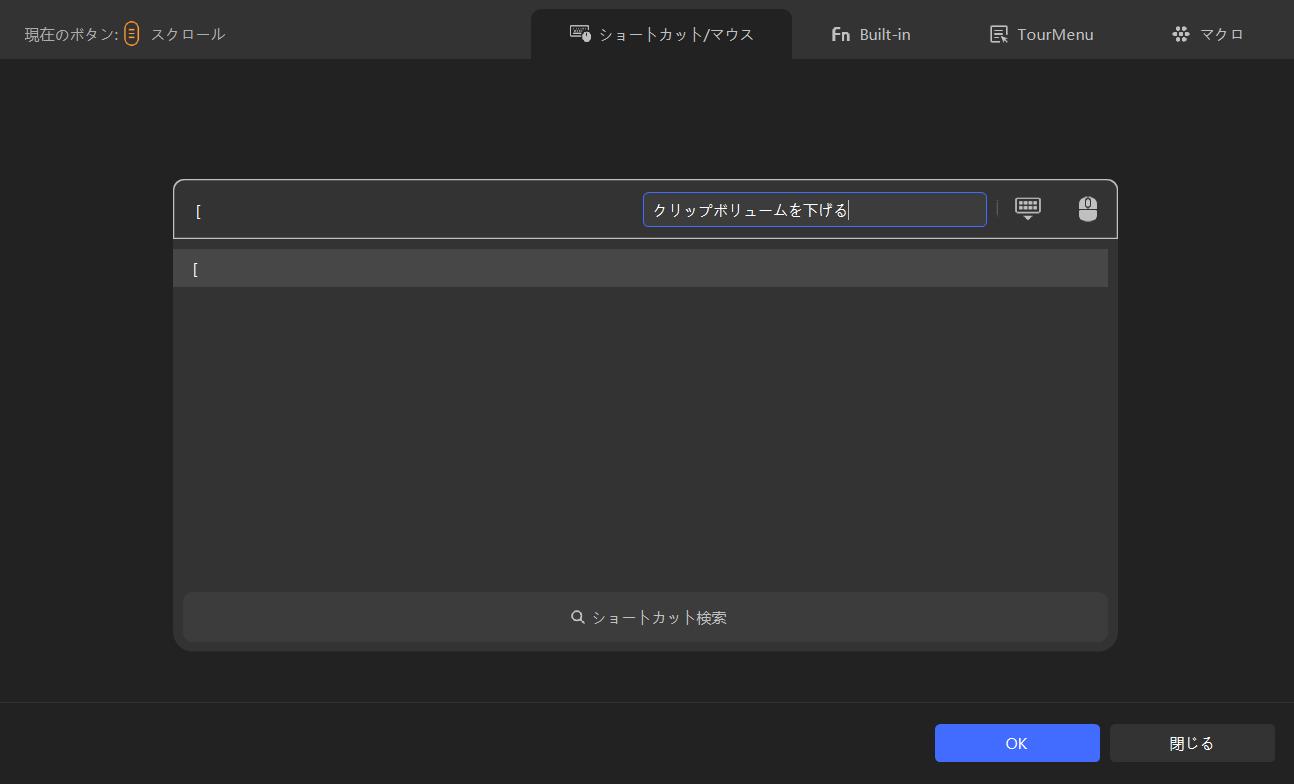Click the TourMenu tab's list icon

[998, 34]
